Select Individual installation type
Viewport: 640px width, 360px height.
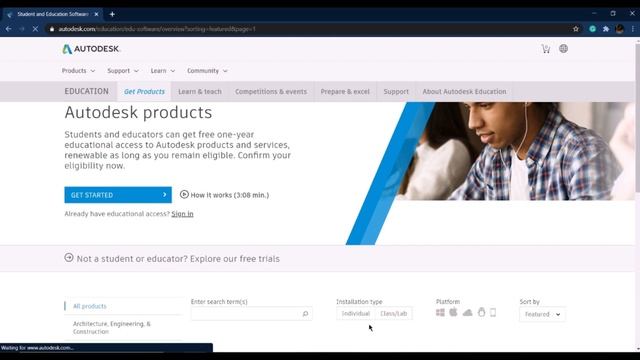[x=356, y=313]
